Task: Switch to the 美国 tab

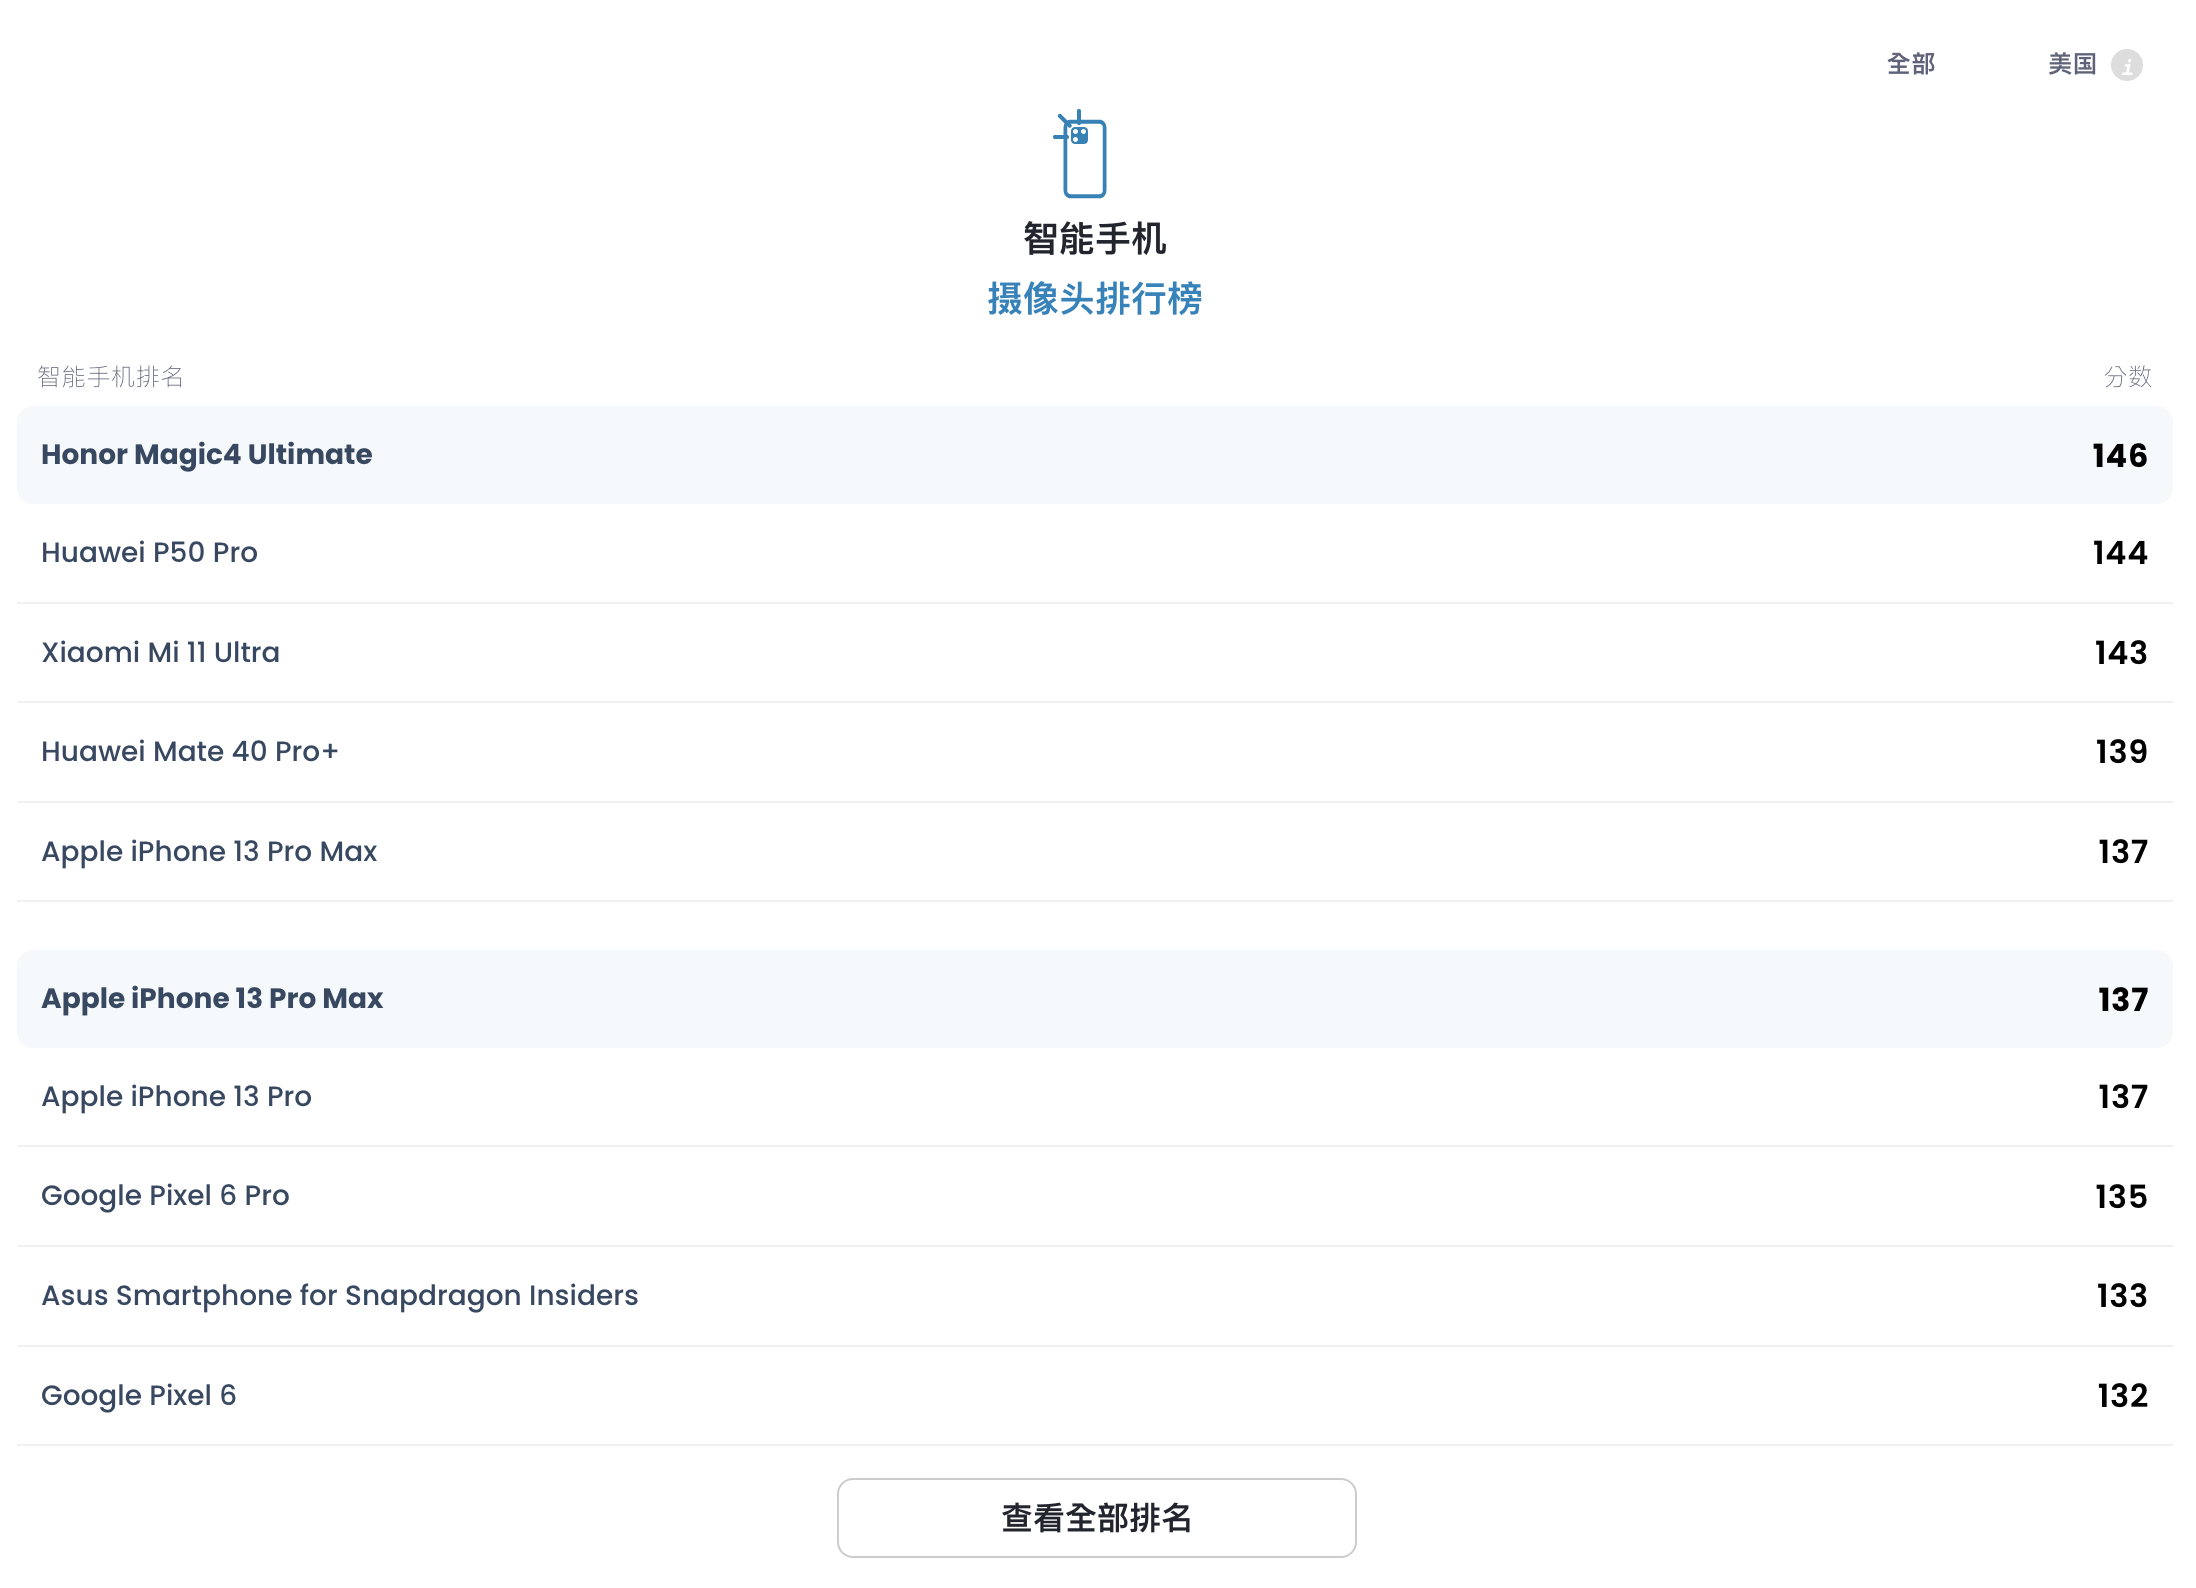Action: coord(2072,65)
